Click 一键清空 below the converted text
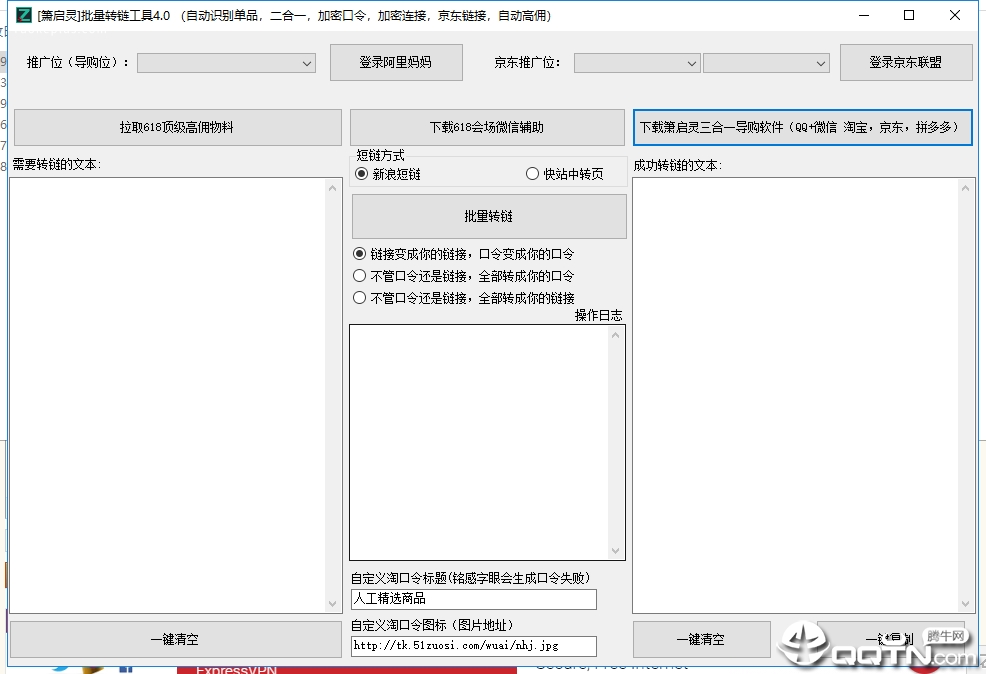The width and height of the screenshot is (986, 674). (x=701, y=639)
